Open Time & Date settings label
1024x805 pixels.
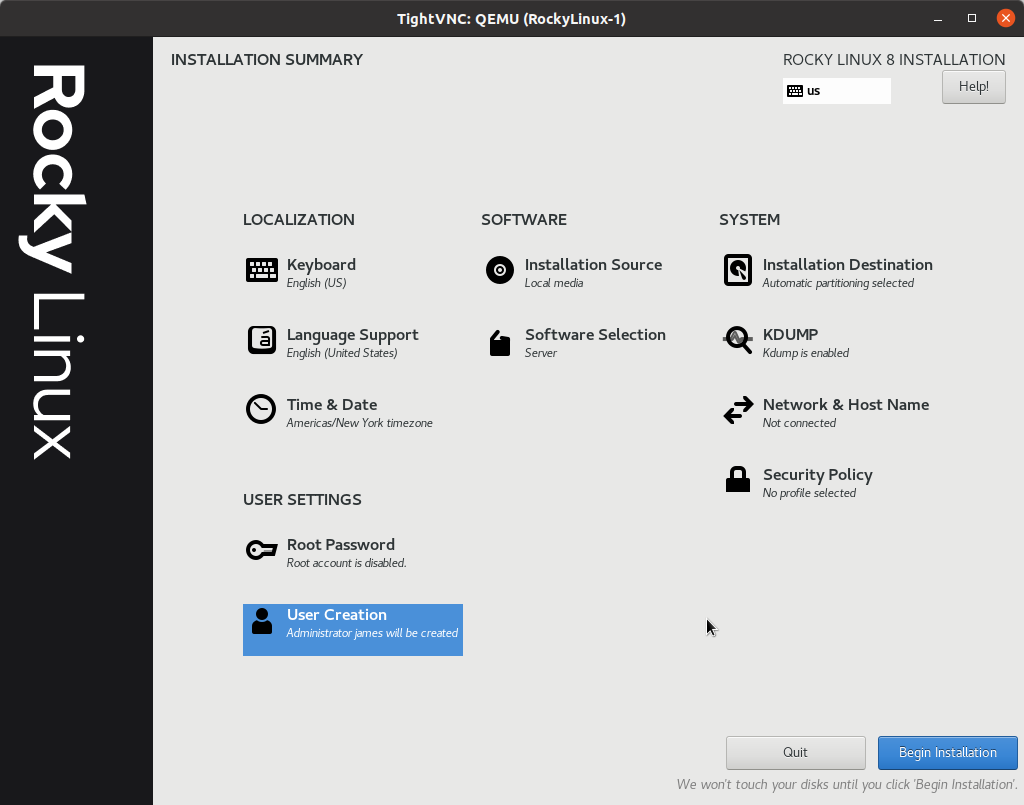(x=332, y=405)
